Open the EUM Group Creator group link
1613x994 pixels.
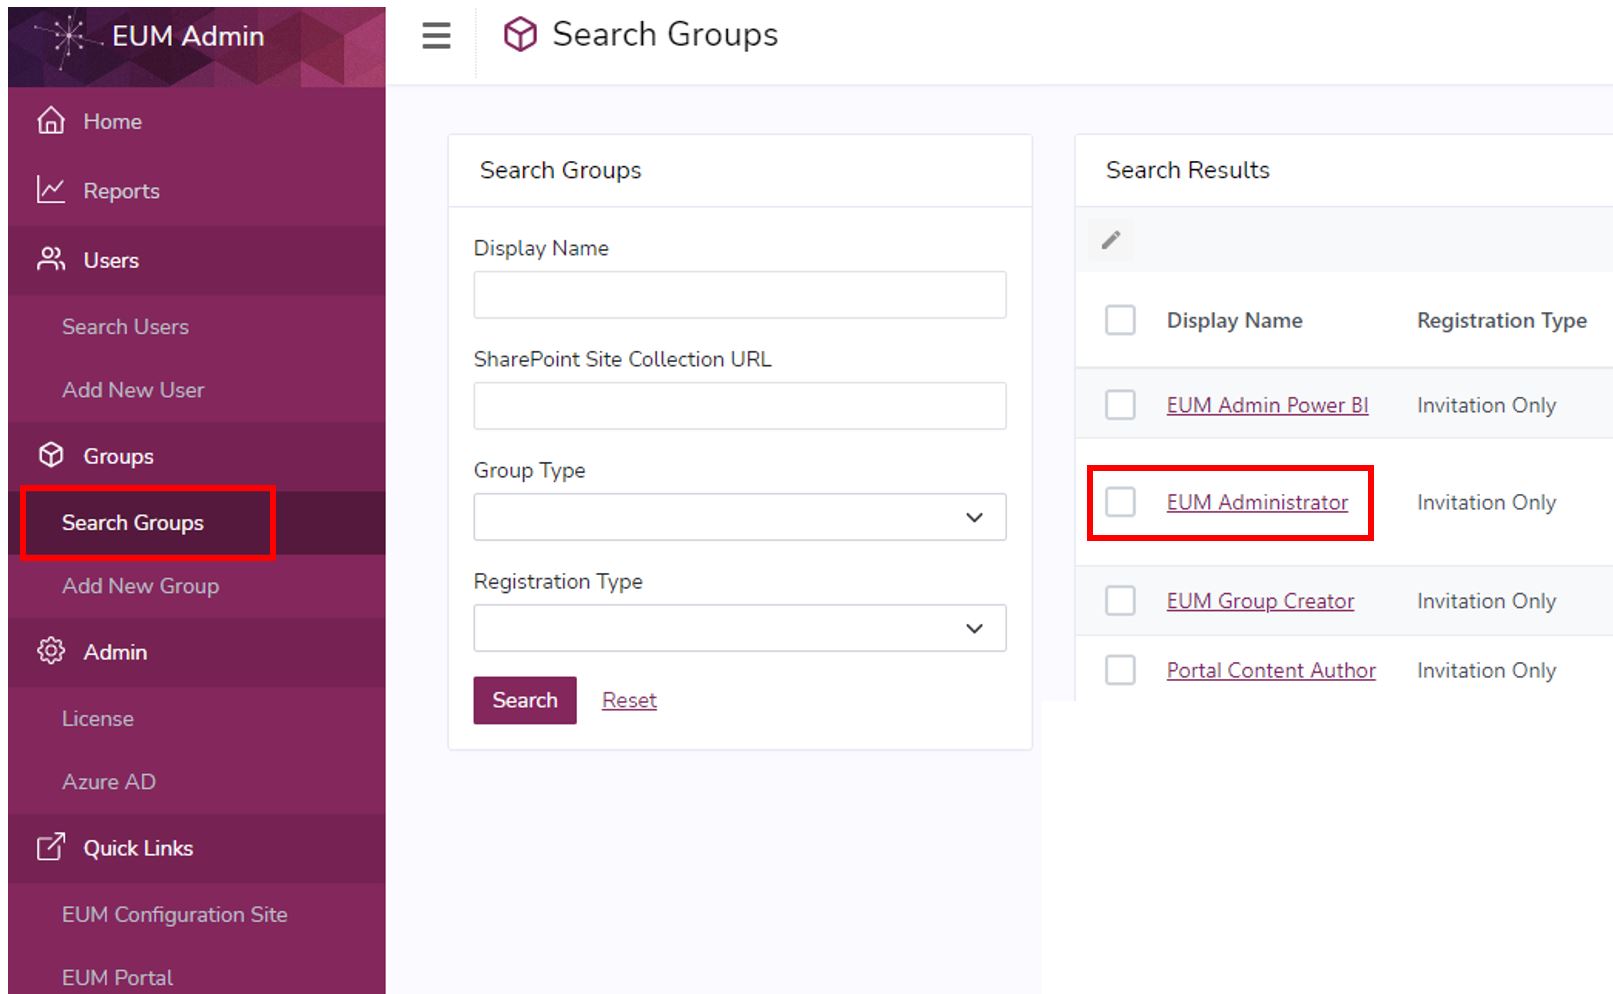pos(1260,600)
